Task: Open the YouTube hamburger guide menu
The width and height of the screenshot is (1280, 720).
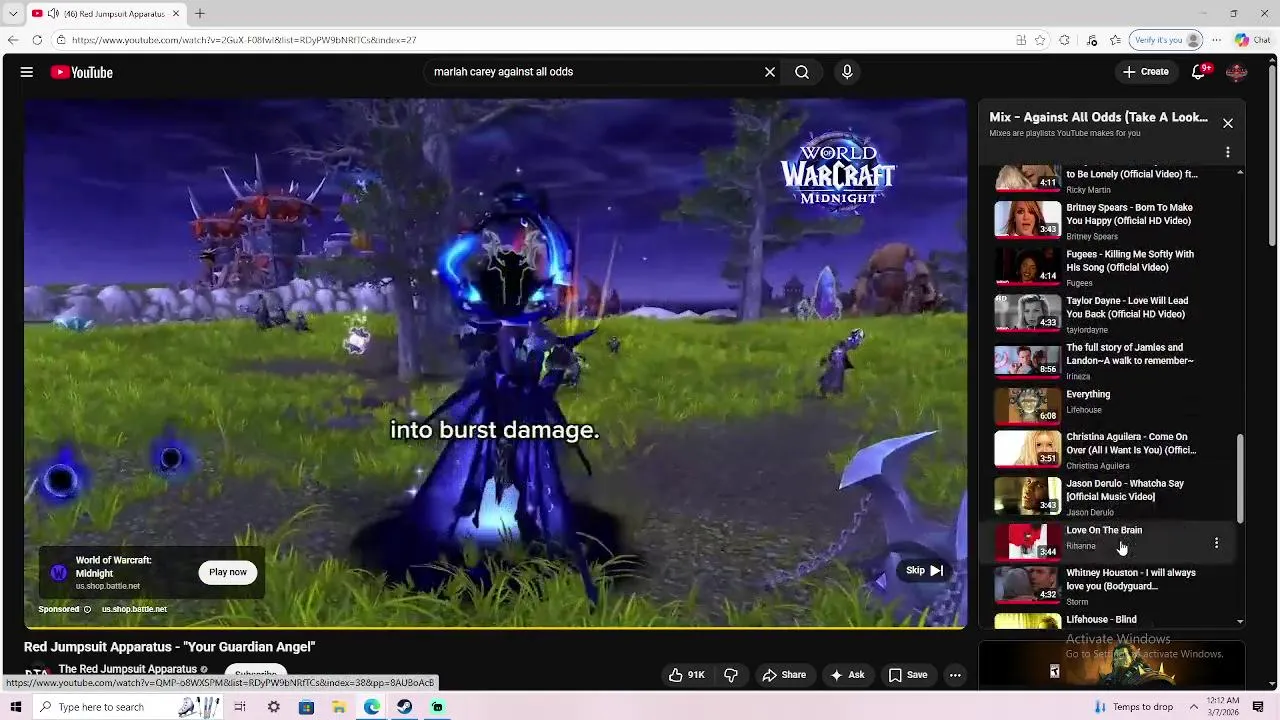Action: pos(27,72)
